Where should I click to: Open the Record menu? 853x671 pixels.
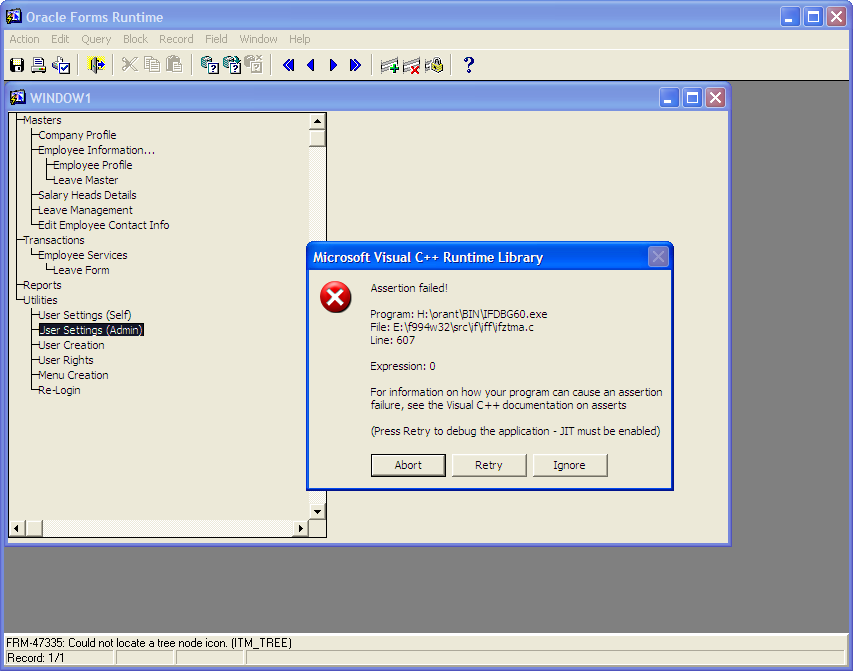tap(176, 39)
